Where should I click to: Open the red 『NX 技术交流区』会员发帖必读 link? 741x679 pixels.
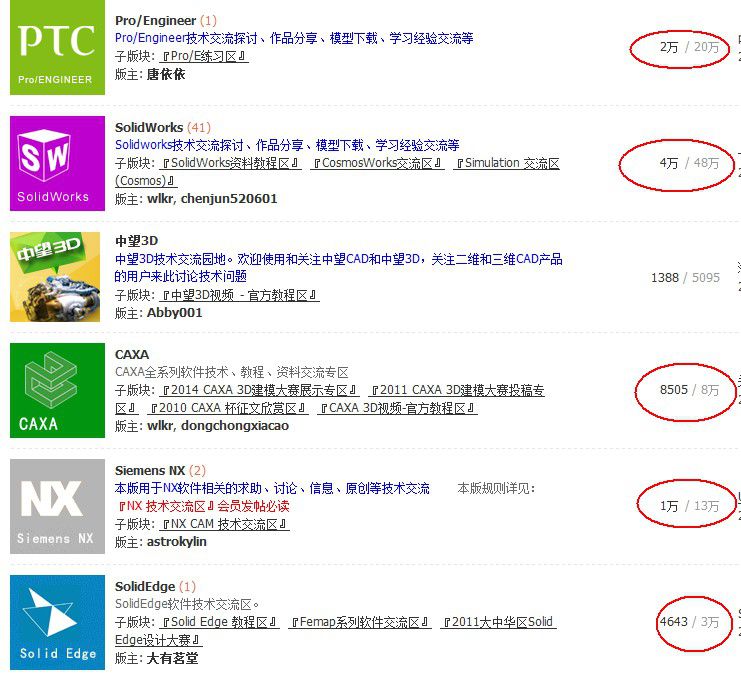pyautogui.click(x=202, y=506)
